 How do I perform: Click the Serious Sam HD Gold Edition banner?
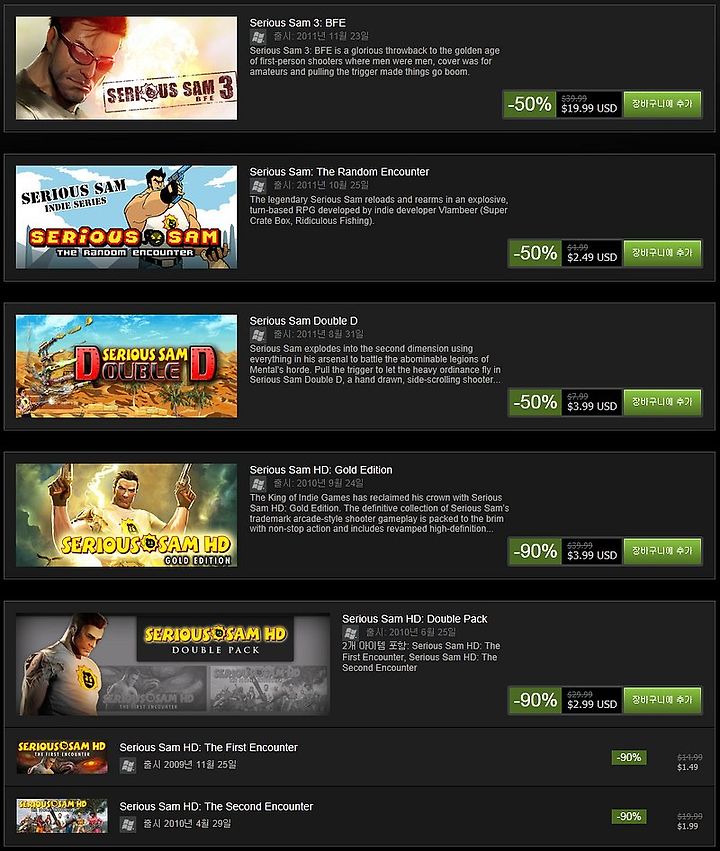[x=126, y=515]
